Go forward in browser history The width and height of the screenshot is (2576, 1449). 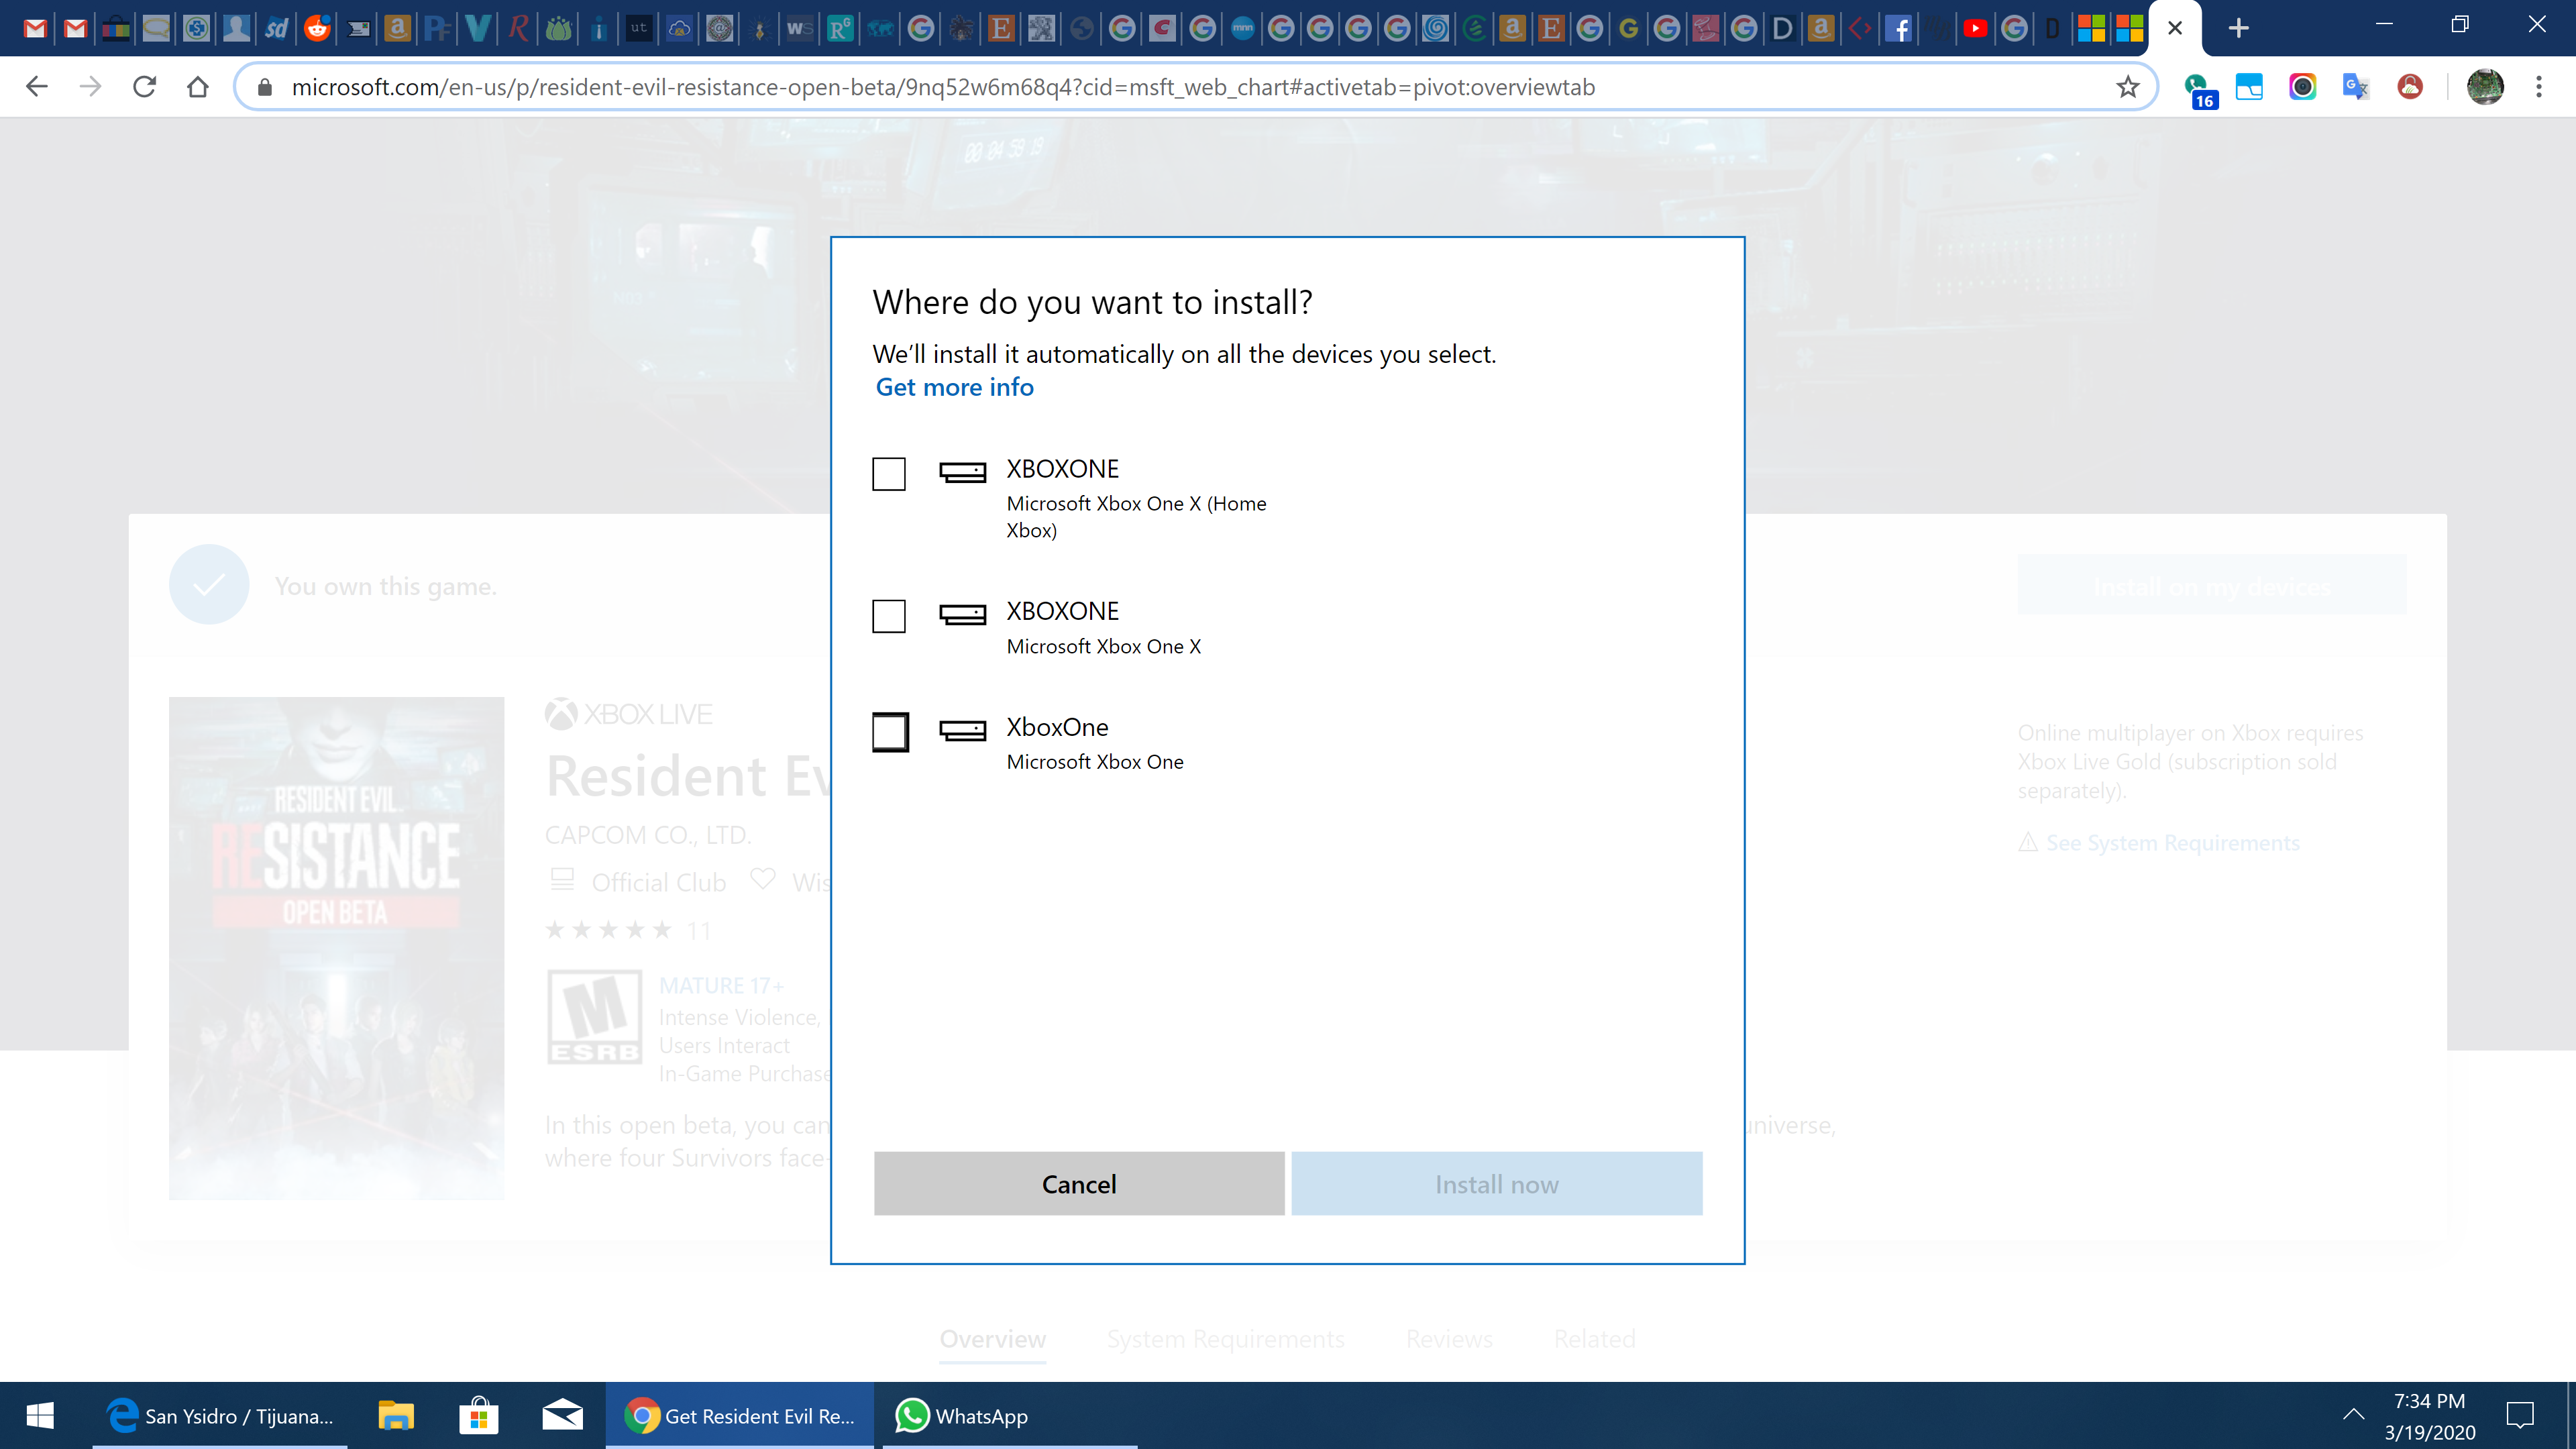91,87
